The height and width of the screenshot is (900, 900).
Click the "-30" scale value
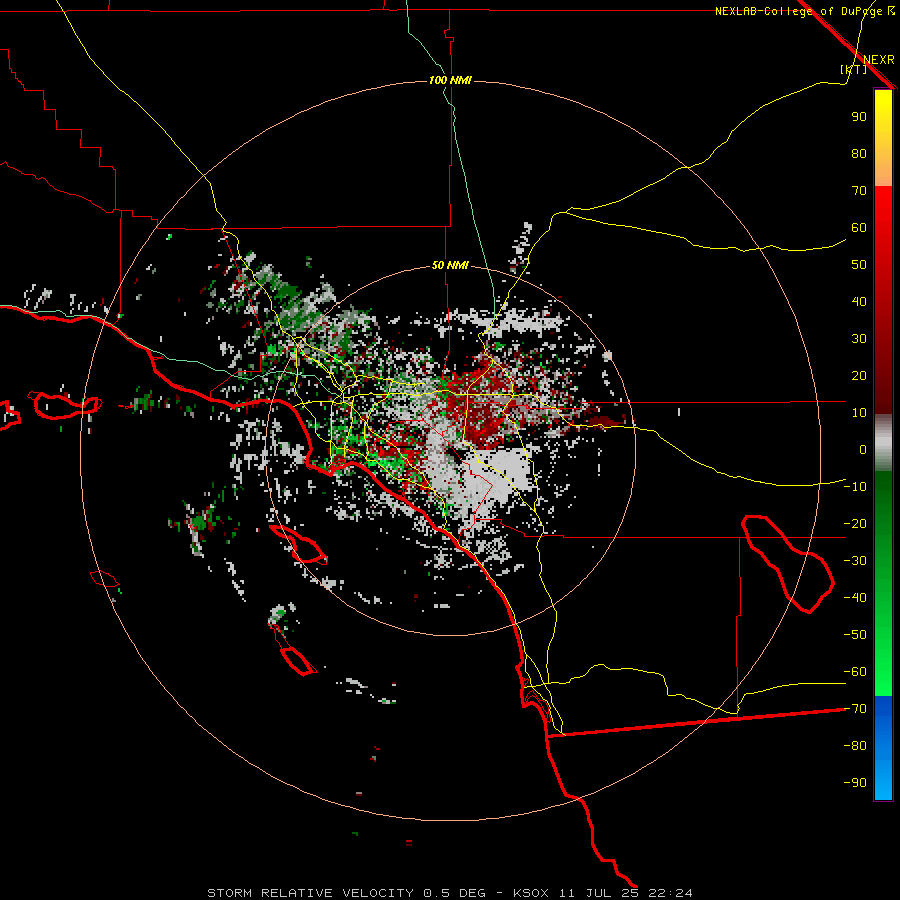tap(855, 561)
